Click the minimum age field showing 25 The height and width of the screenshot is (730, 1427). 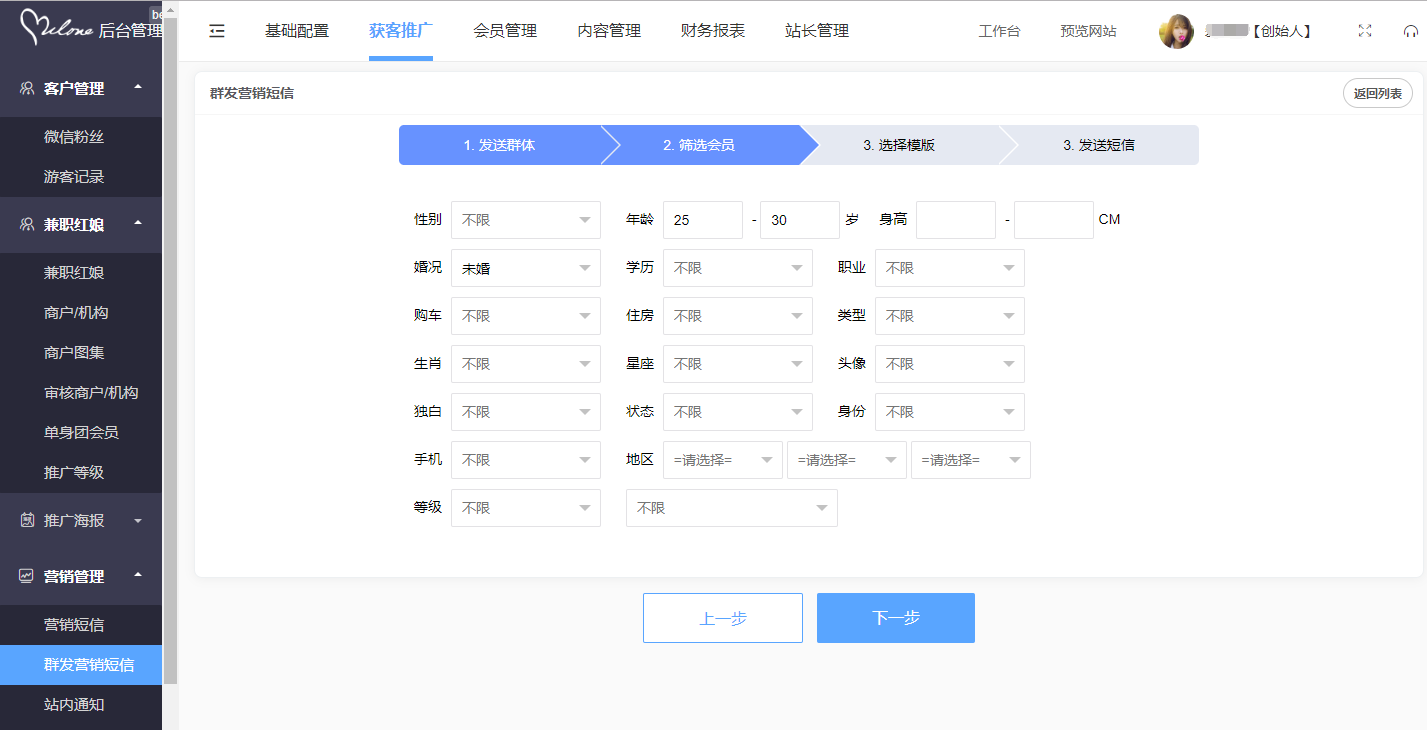point(703,220)
